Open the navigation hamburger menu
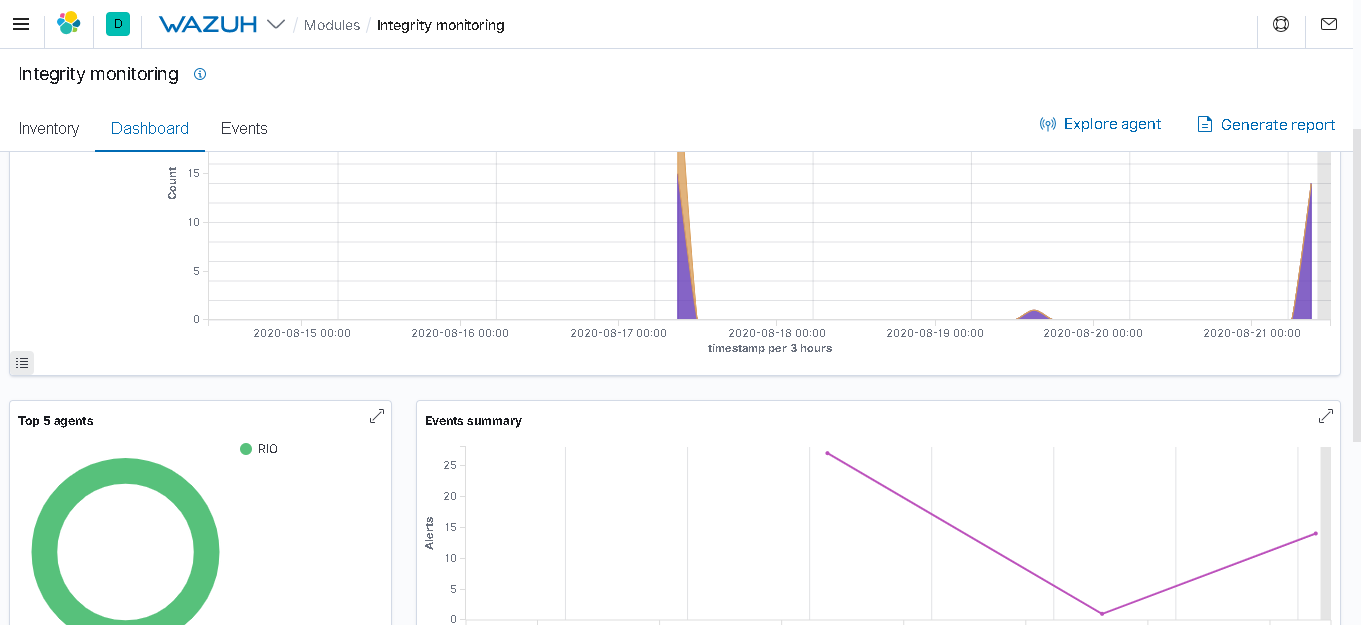Viewport: 1361px width, 625px height. [x=21, y=24]
